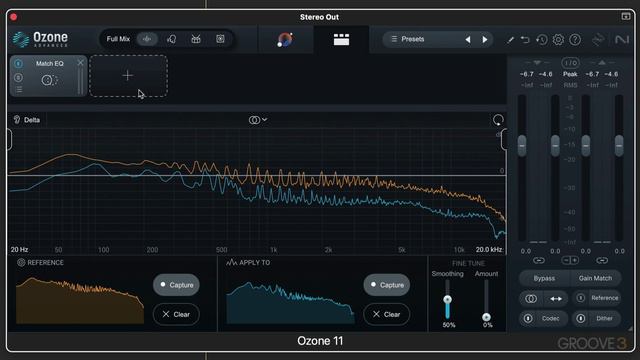Click the output section expand arrow
This screenshot has width=640, height=360.
click(x=602, y=63)
